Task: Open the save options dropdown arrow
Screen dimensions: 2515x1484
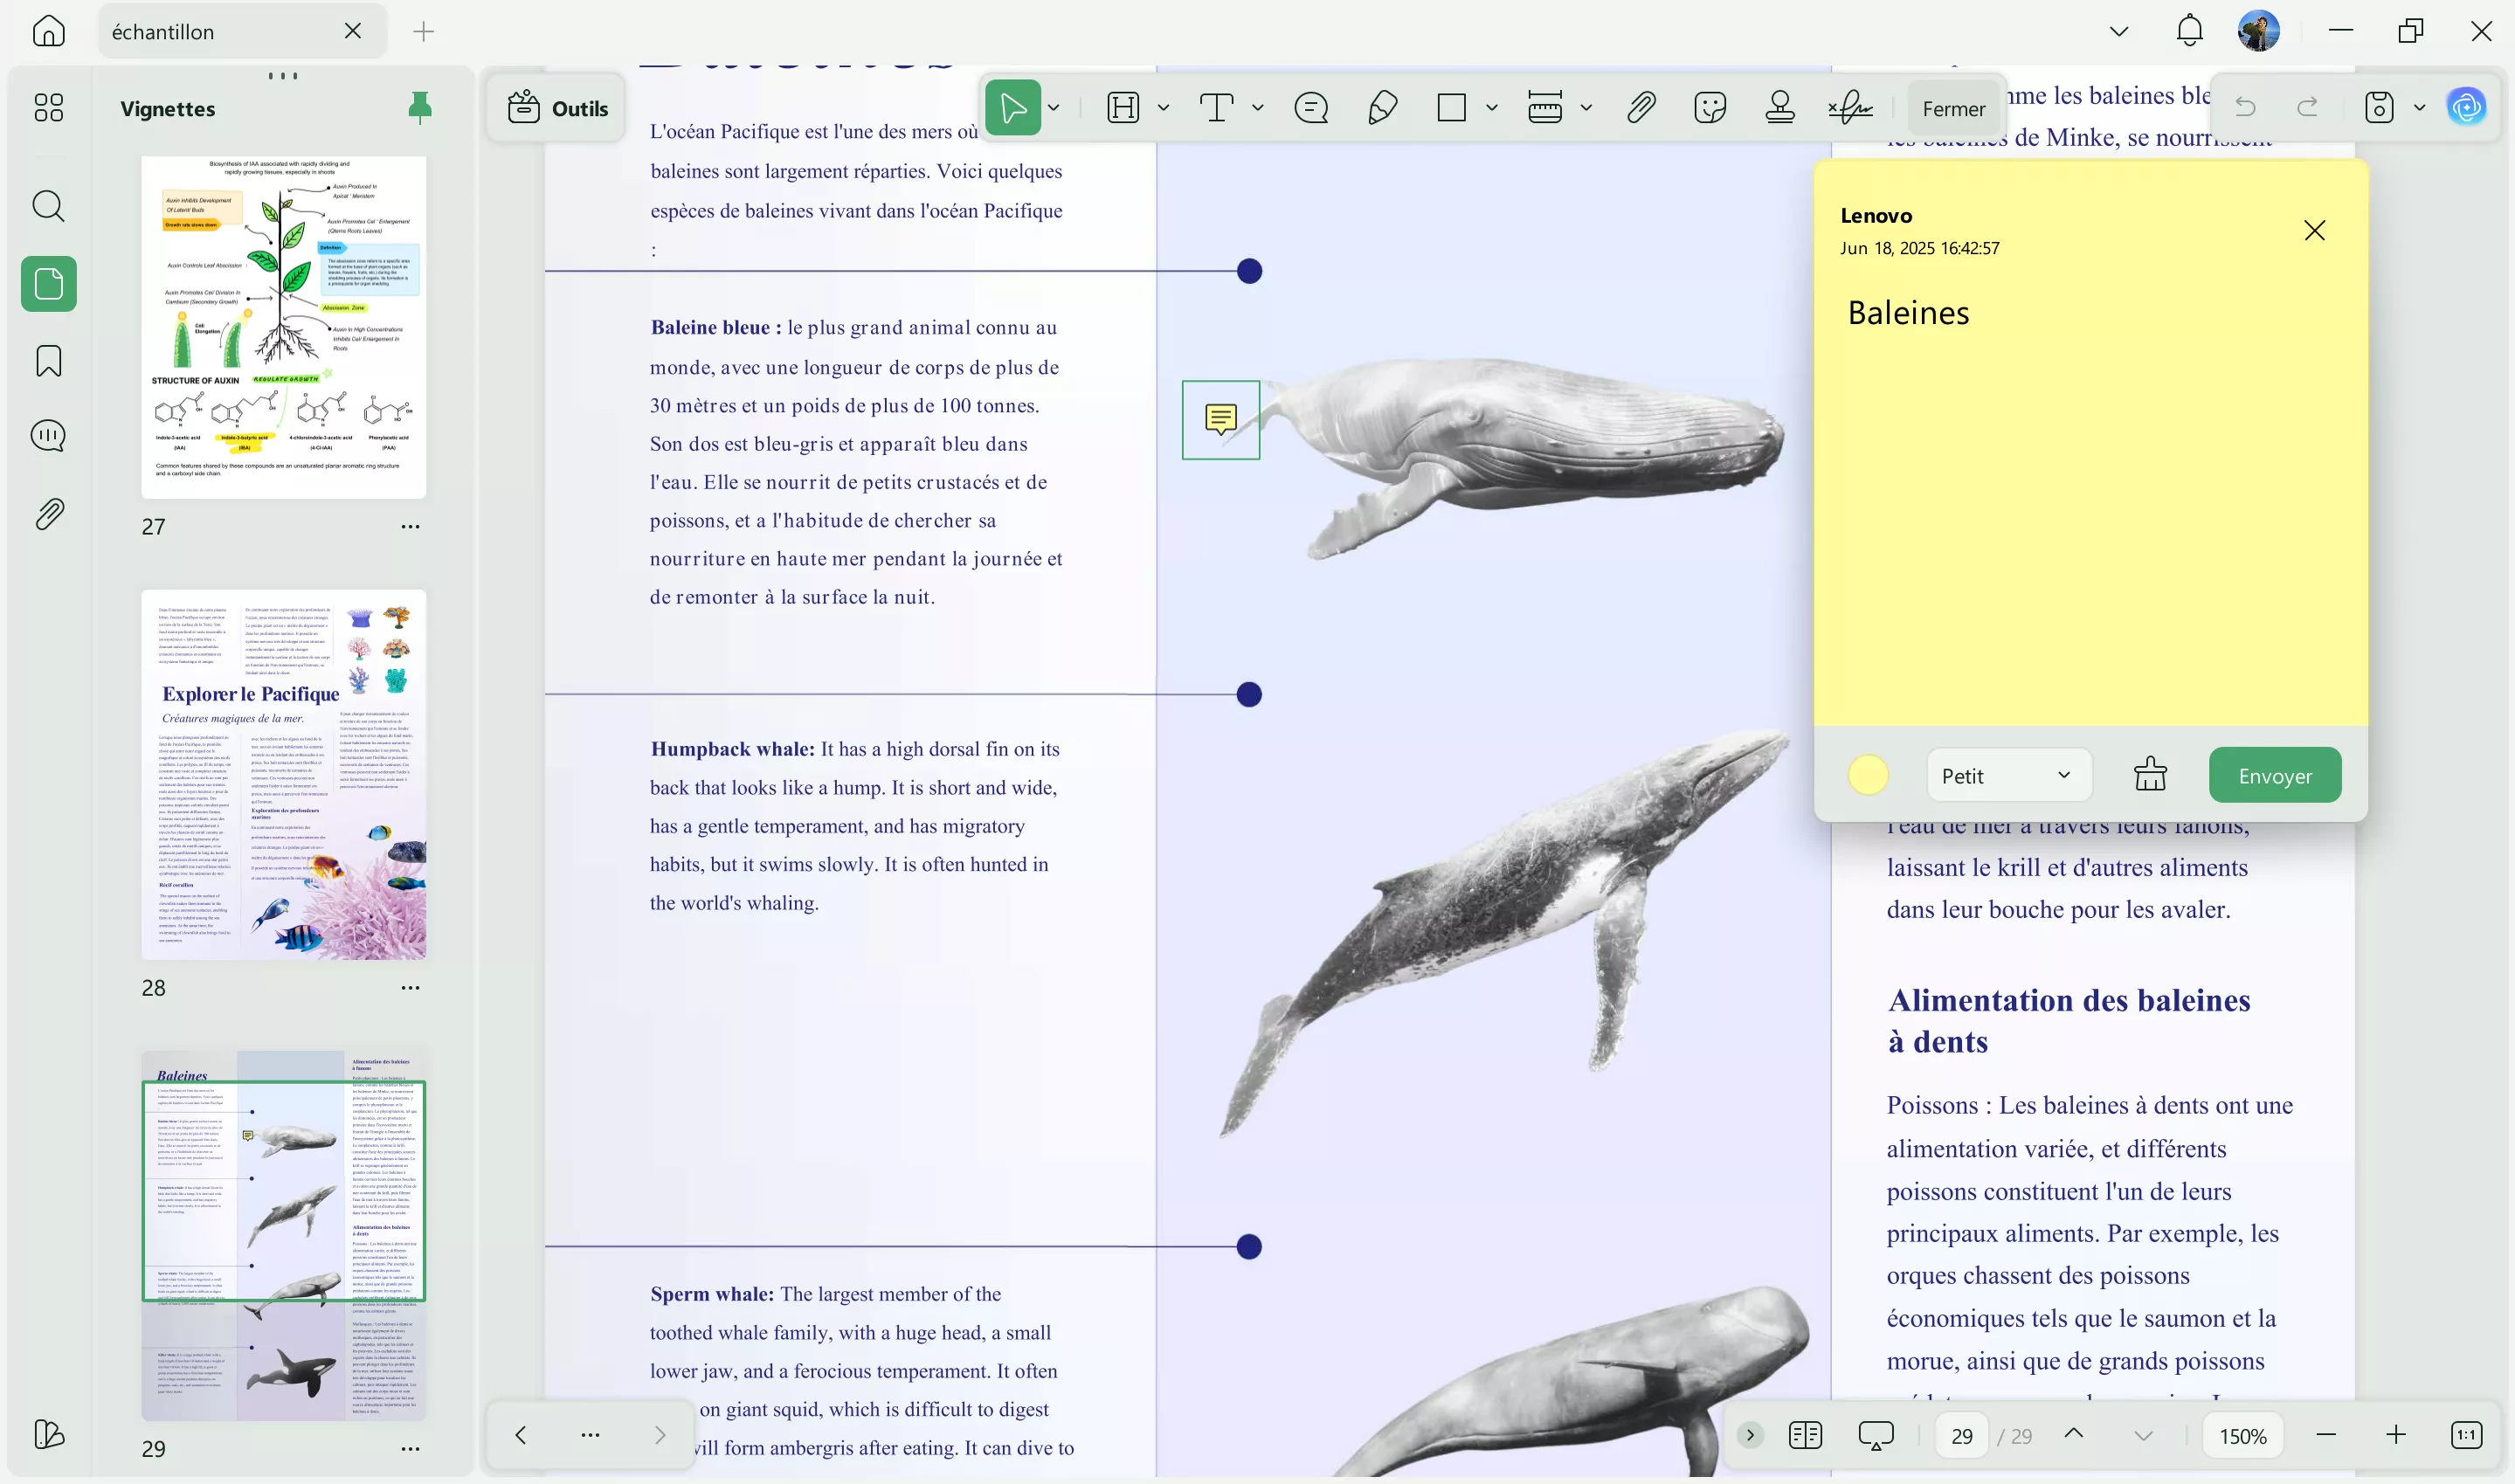Action: click(x=2421, y=107)
